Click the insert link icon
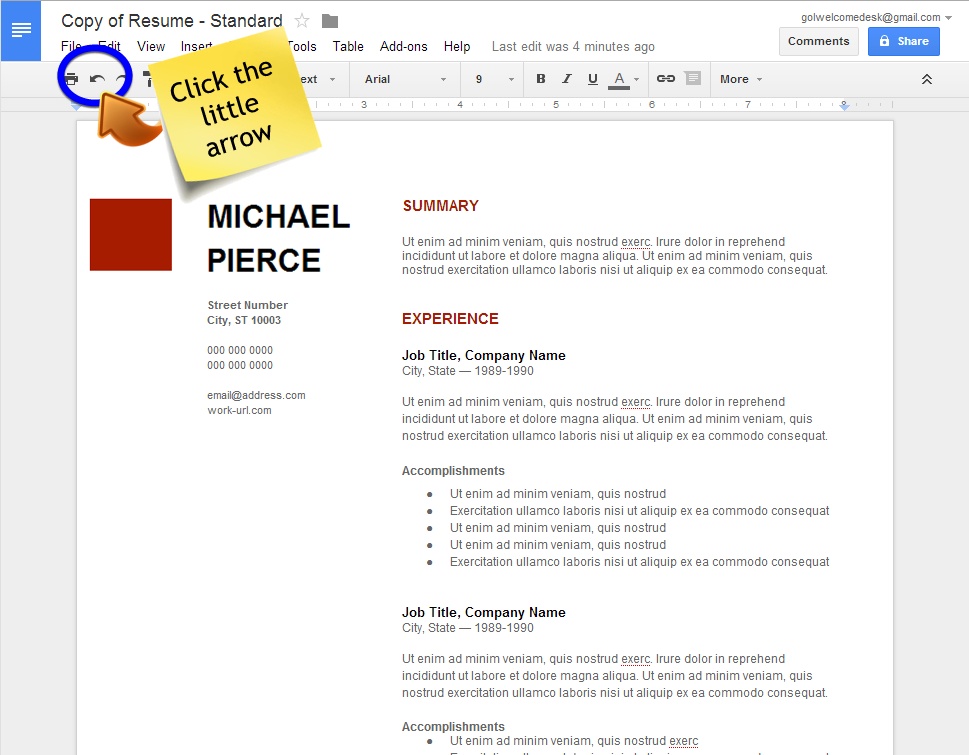The image size is (969, 755). pyautogui.click(x=665, y=79)
